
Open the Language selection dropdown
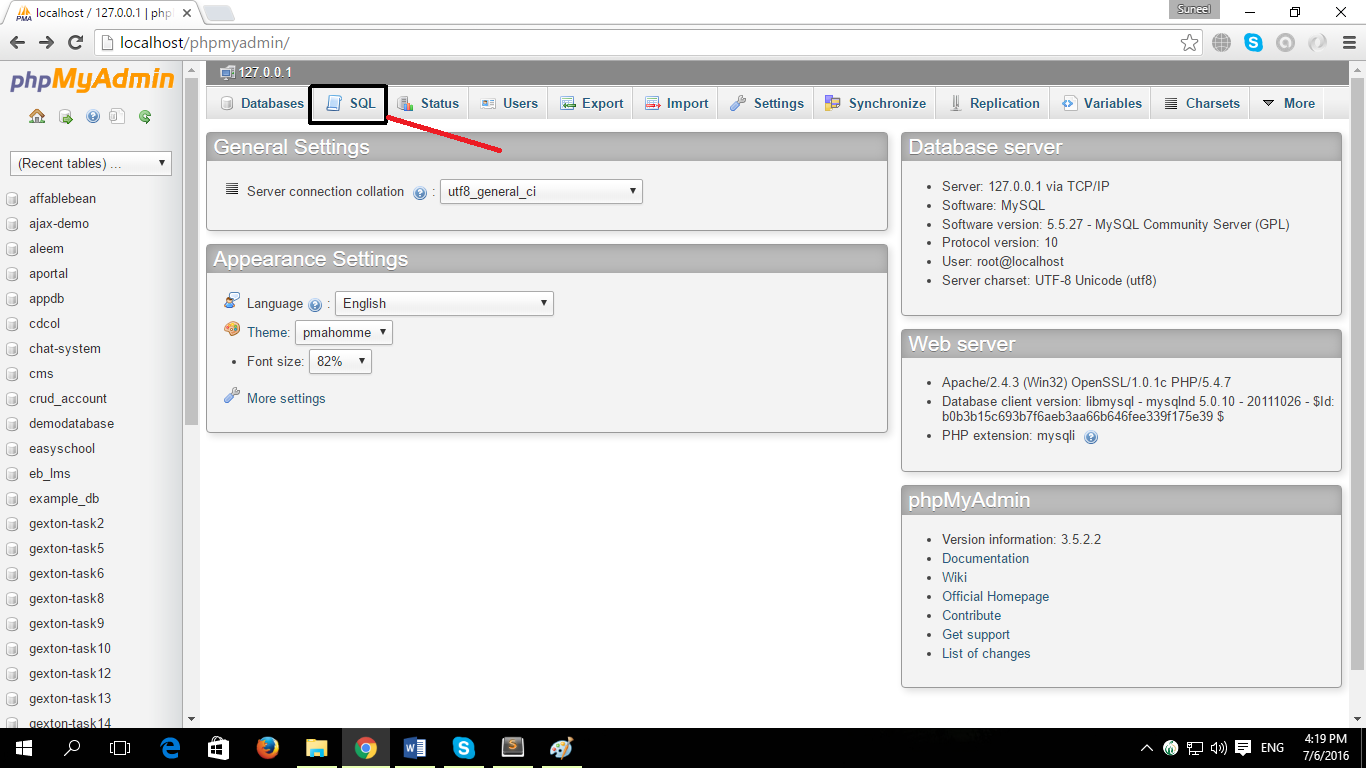point(443,303)
